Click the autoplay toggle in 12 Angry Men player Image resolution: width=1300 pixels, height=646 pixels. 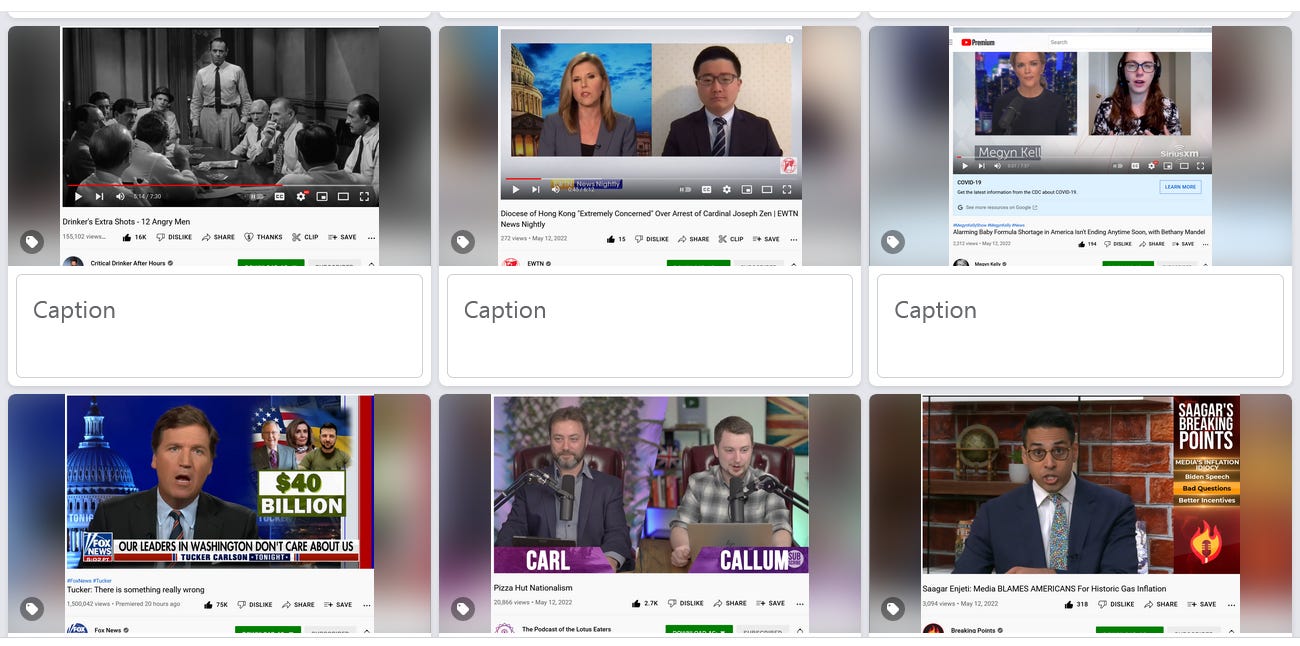coord(257,196)
